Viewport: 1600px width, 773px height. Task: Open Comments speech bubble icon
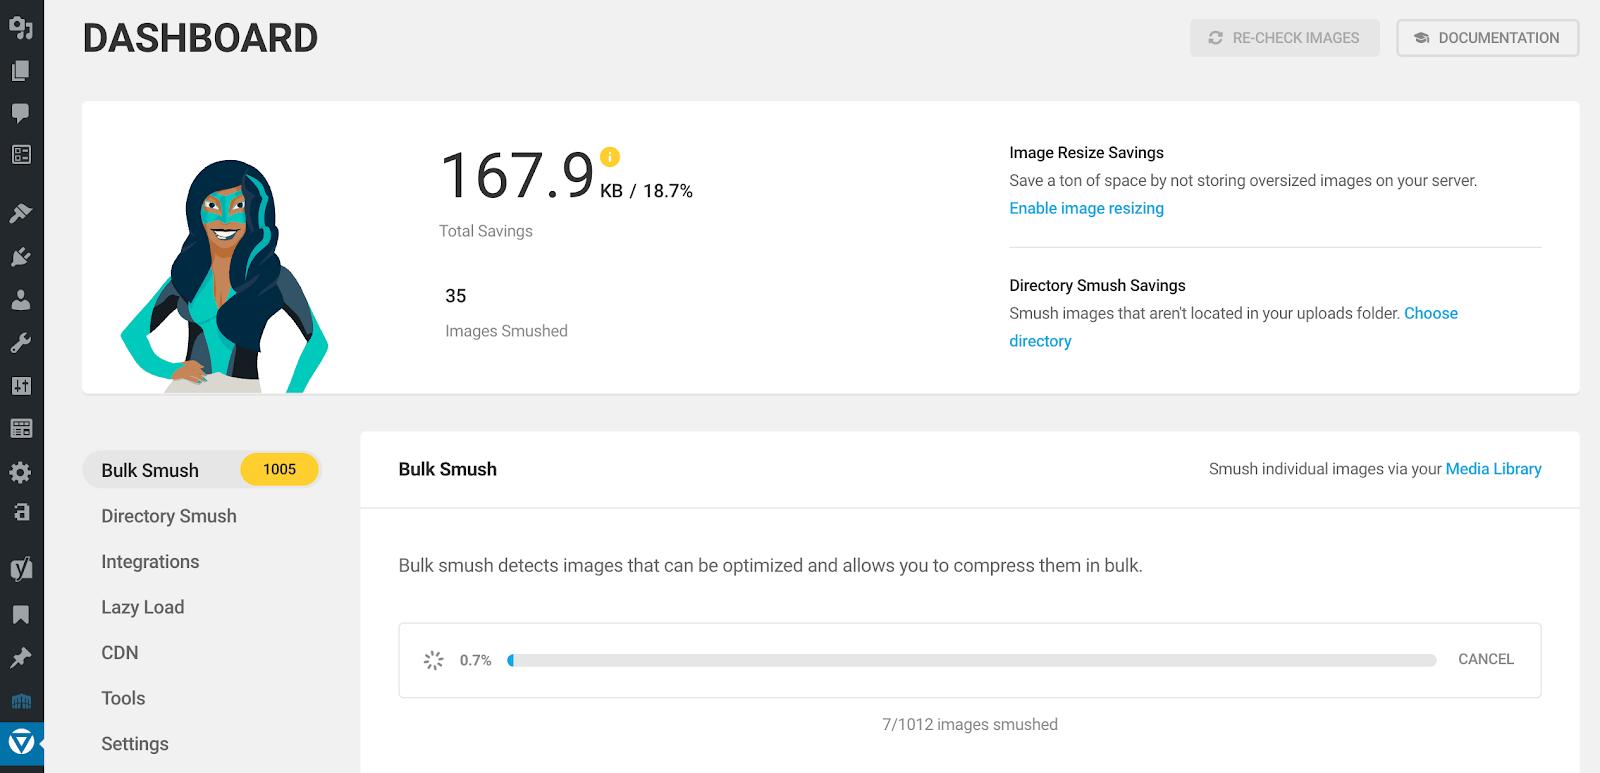[20, 112]
